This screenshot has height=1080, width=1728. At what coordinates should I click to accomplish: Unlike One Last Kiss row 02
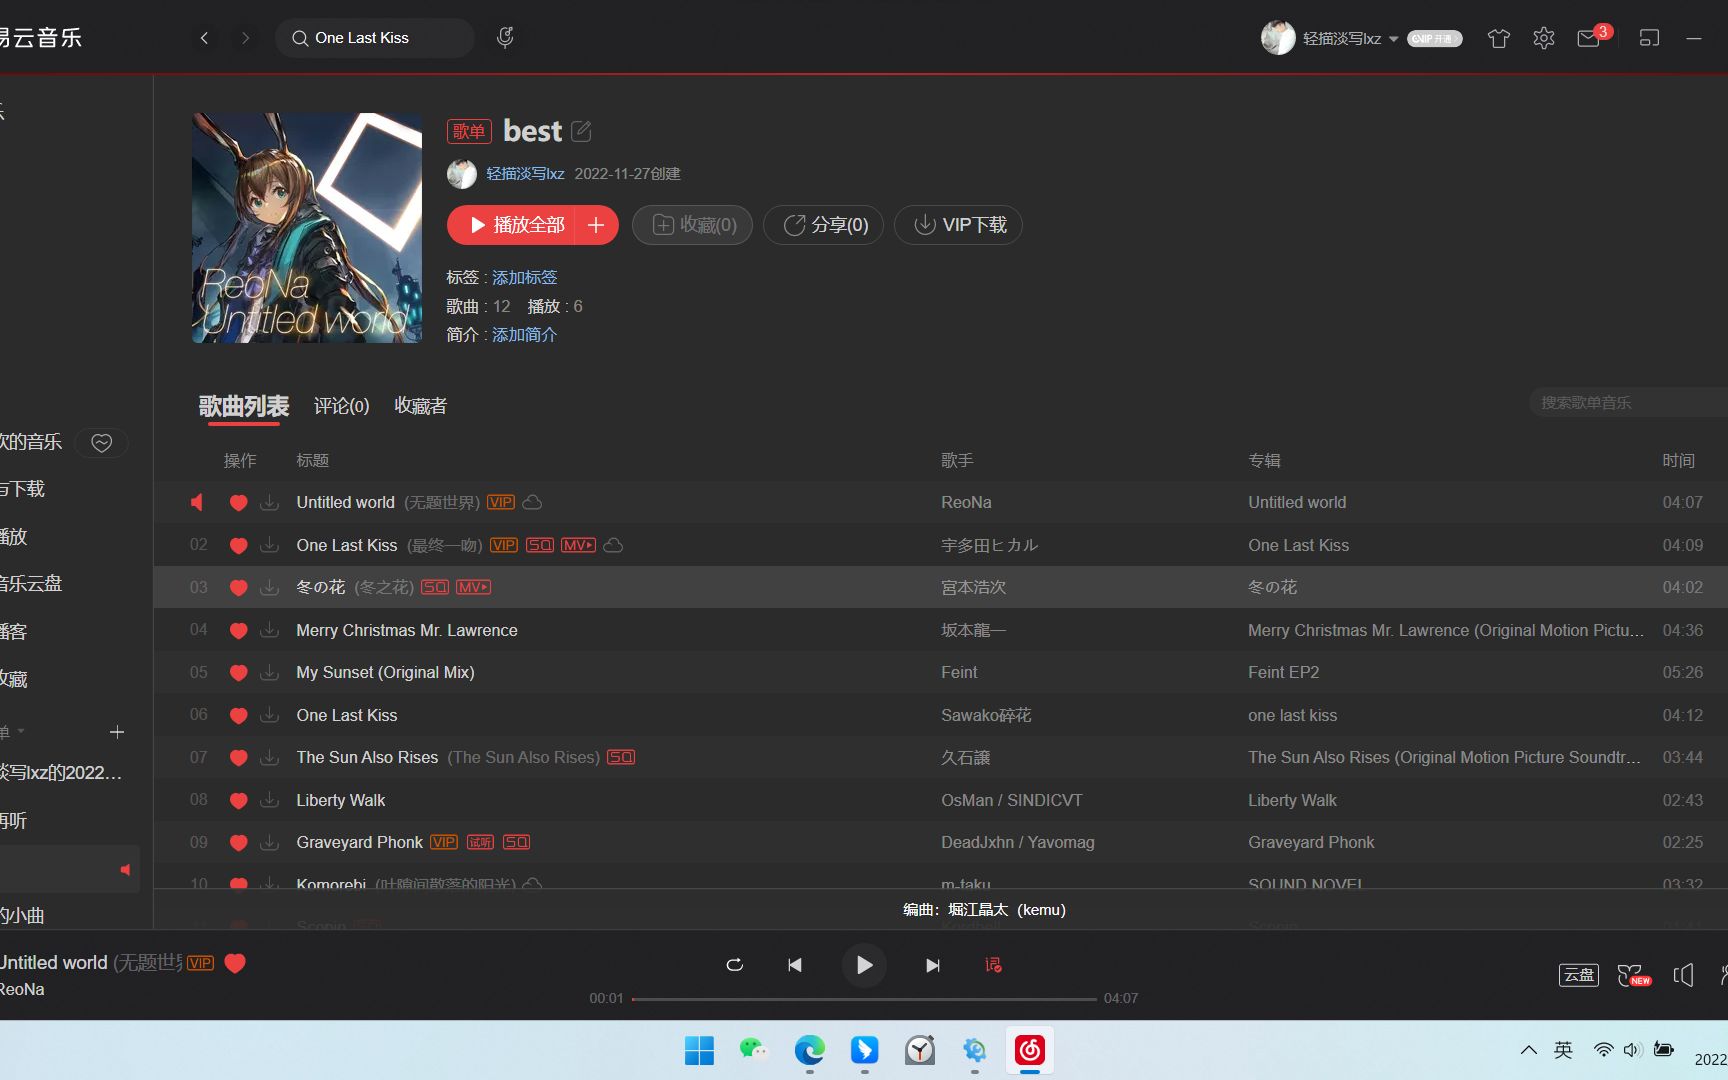tap(238, 546)
